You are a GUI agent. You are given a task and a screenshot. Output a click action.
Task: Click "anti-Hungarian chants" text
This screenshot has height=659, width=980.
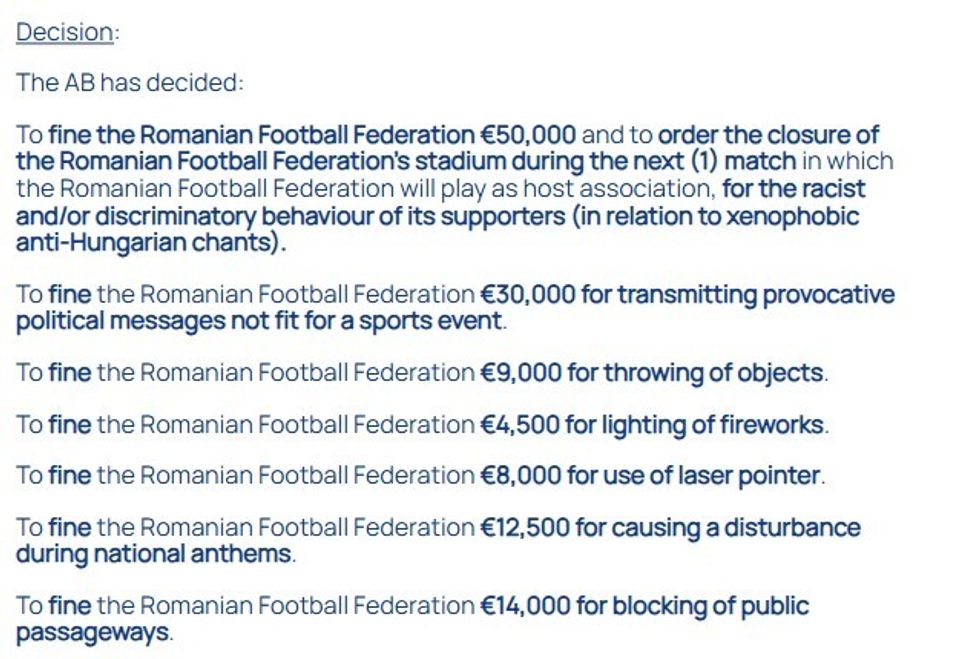[146, 243]
